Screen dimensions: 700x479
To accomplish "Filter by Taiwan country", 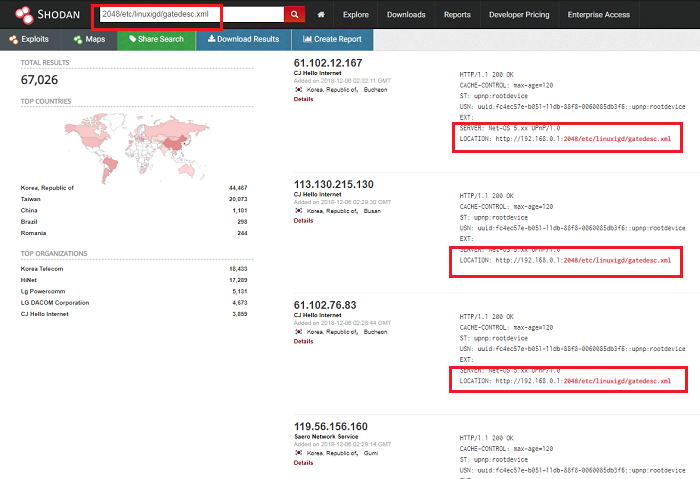I will click(x=30, y=199).
